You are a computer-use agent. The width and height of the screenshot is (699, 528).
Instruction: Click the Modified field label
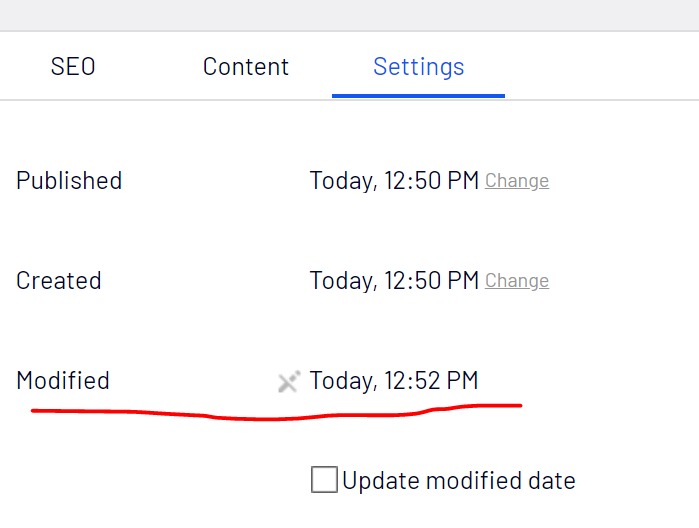[63, 381]
